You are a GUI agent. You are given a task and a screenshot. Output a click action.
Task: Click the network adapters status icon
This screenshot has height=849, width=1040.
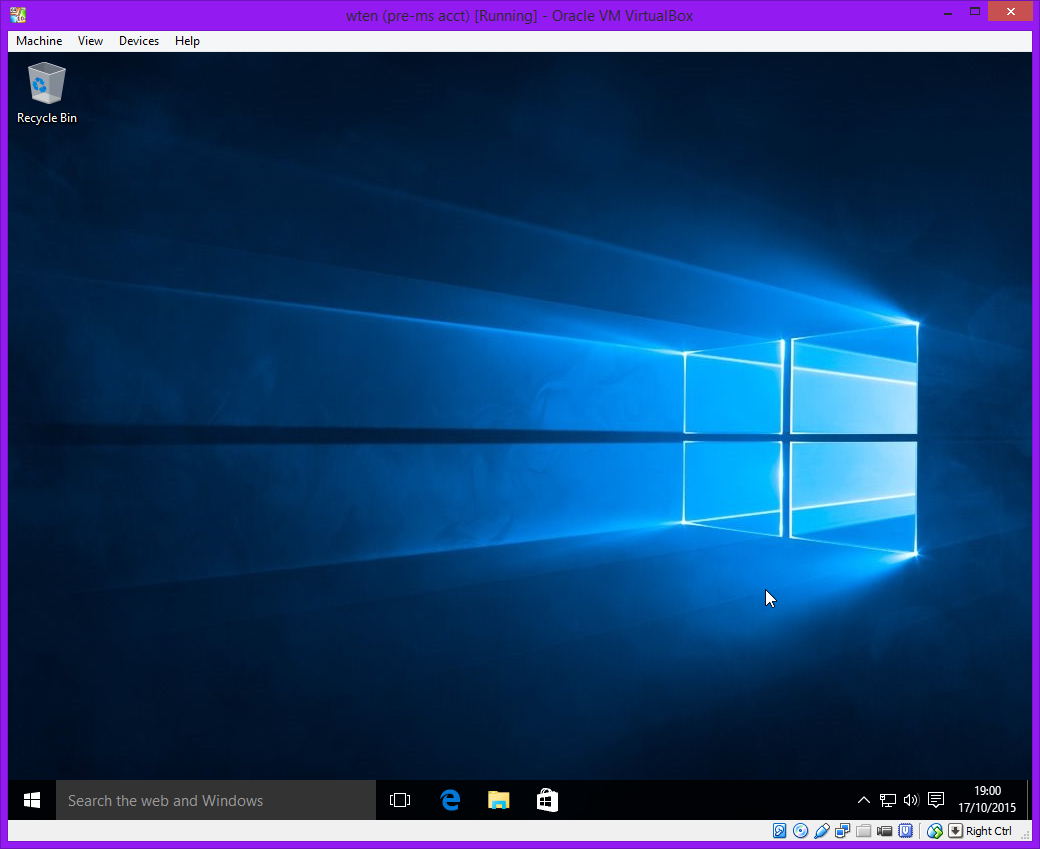click(x=842, y=831)
